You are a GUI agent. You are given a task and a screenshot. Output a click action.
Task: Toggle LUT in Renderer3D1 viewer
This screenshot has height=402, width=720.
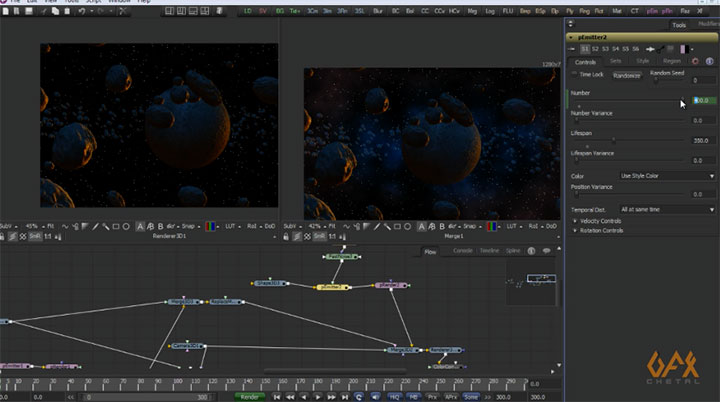click(x=230, y=226)
